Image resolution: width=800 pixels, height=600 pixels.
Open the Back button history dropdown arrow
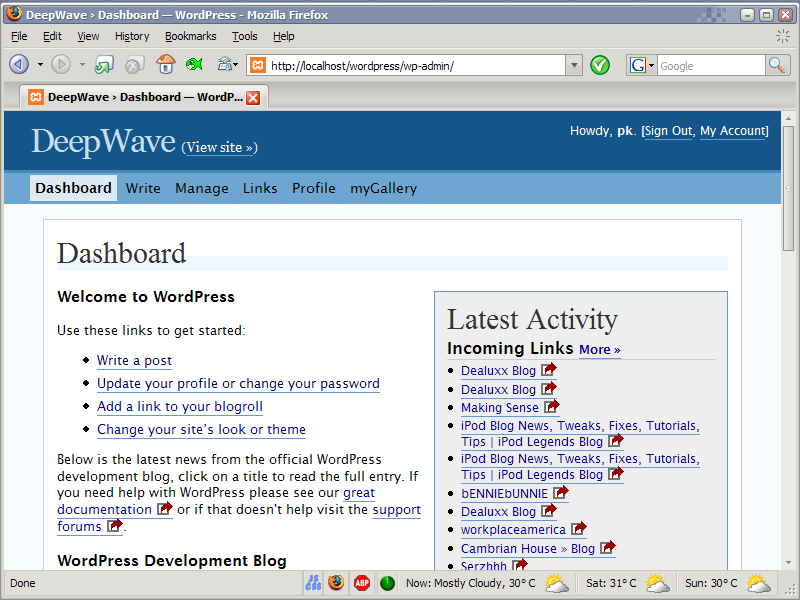click(40, 65)
